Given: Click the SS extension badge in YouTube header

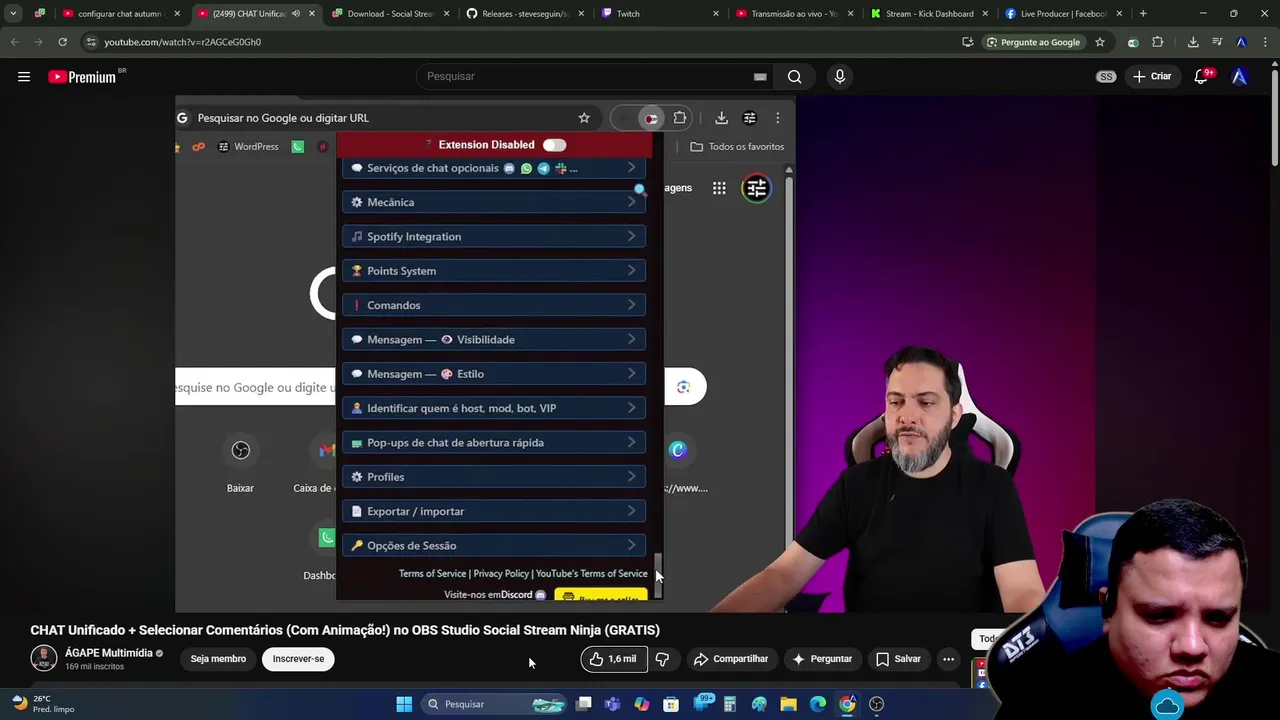Looking at the screenshot, I should click(1106, 77).
